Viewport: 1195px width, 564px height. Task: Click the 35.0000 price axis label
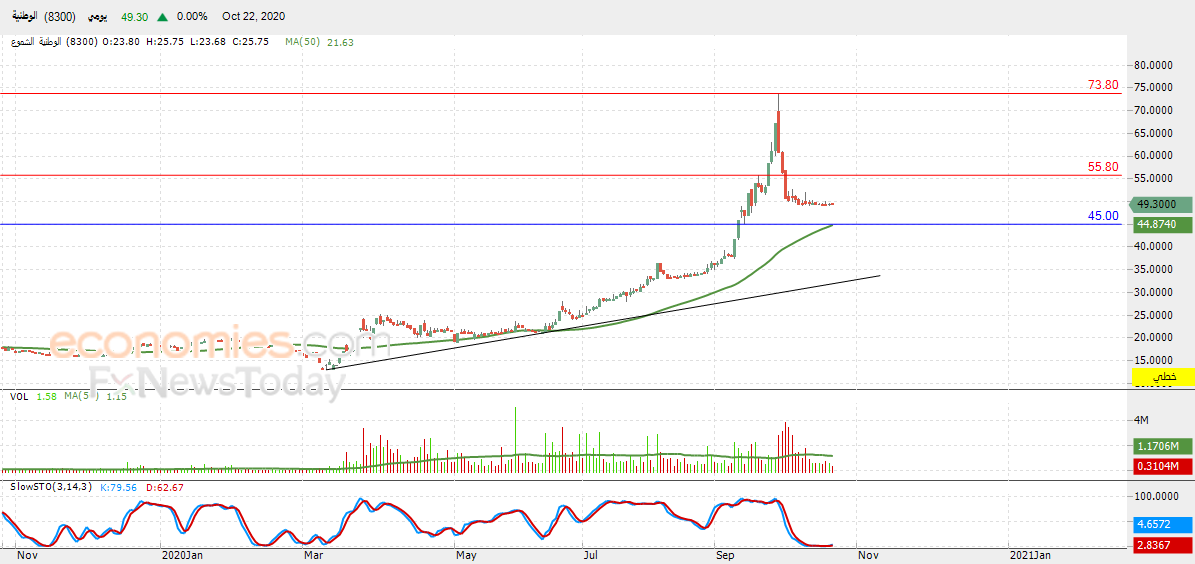(1155, 269)
